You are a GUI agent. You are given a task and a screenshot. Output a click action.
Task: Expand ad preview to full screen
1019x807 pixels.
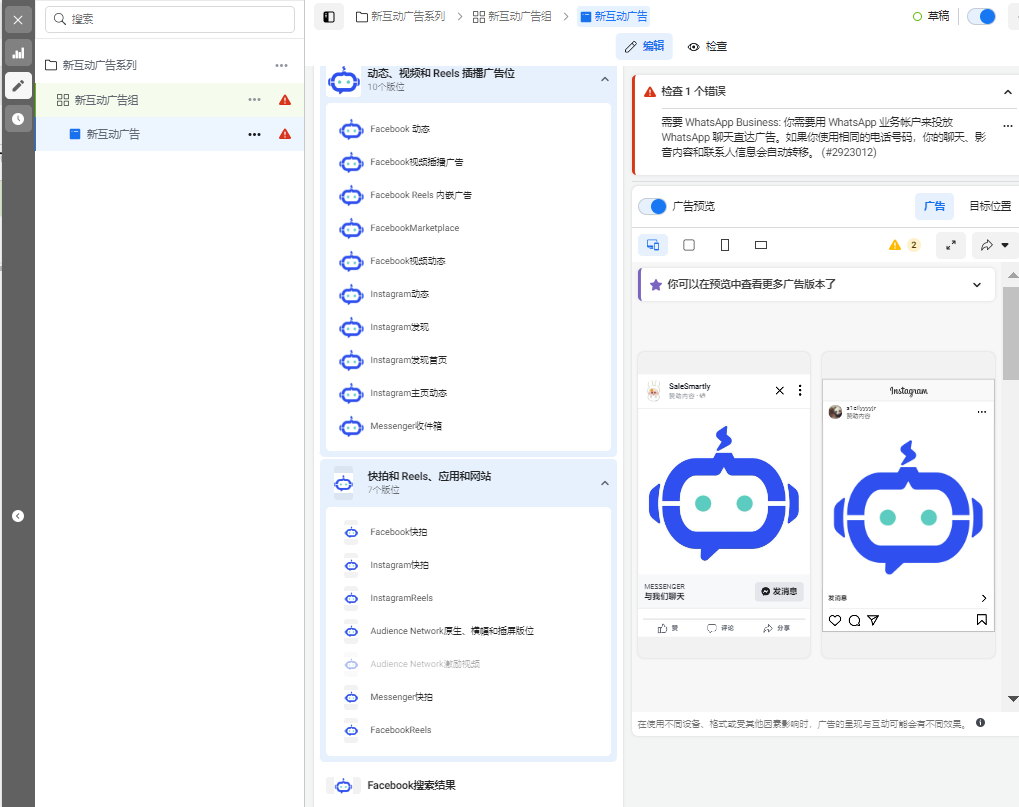(x=950, y=245)
